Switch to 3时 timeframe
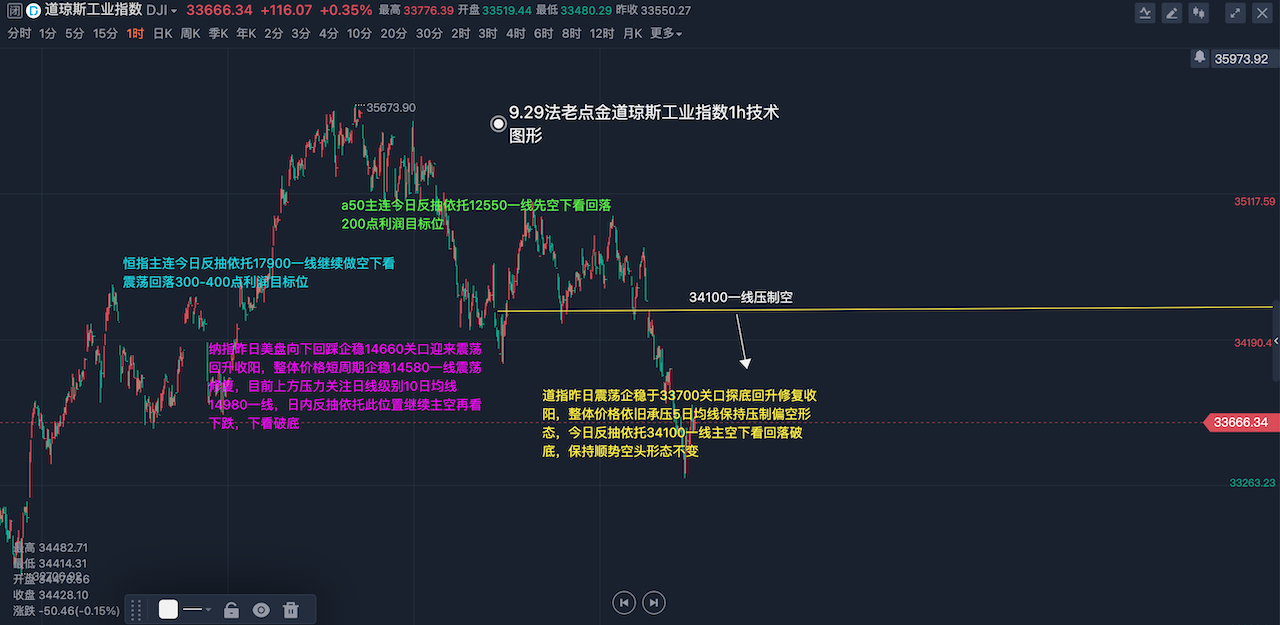 coord(488,33)
